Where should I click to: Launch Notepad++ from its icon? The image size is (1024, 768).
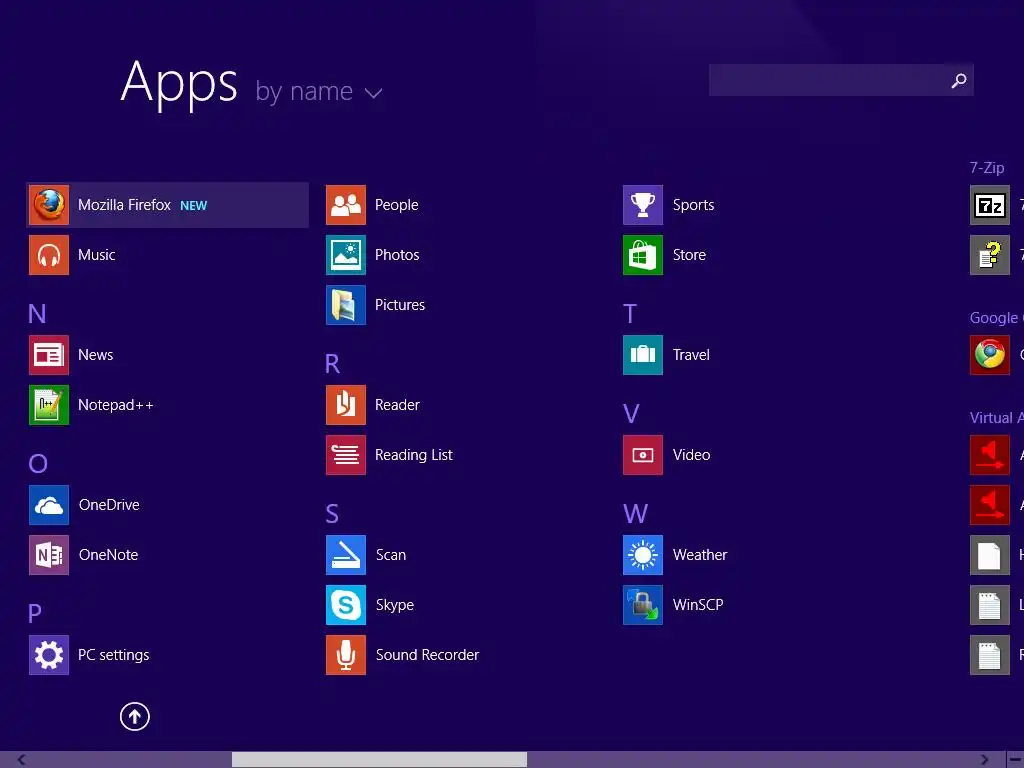[49, 405]
